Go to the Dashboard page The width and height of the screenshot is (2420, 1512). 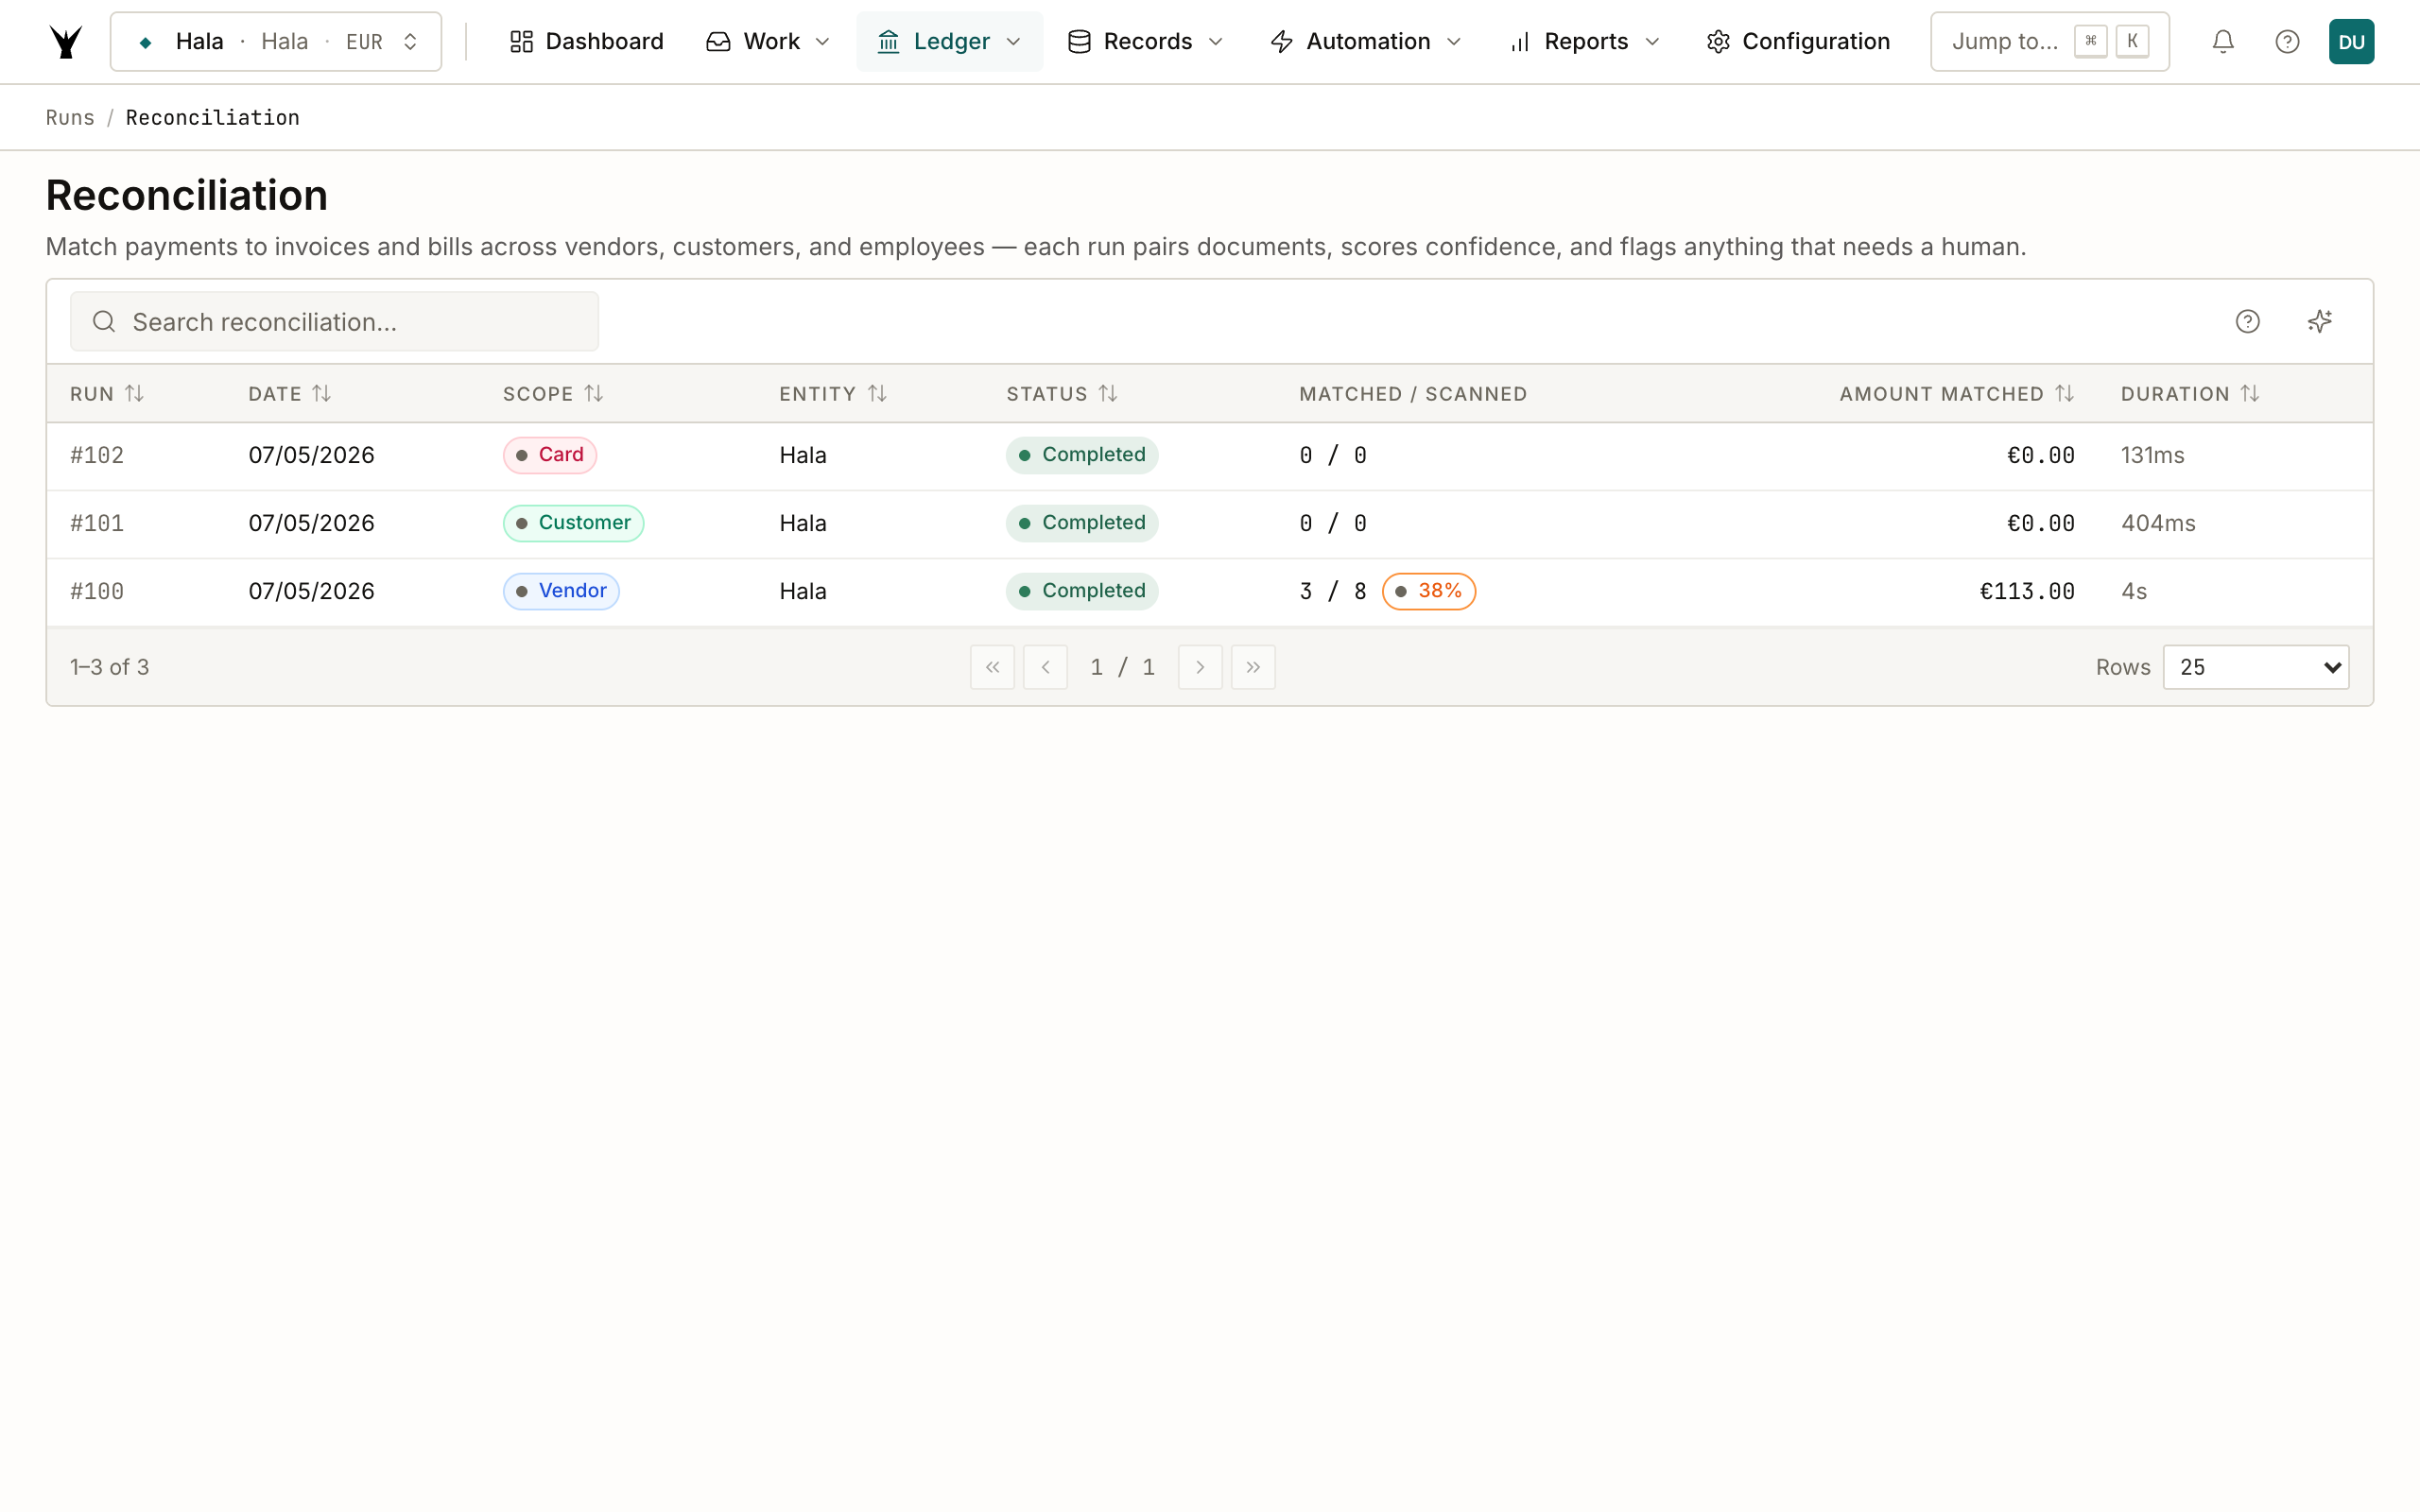586,41
